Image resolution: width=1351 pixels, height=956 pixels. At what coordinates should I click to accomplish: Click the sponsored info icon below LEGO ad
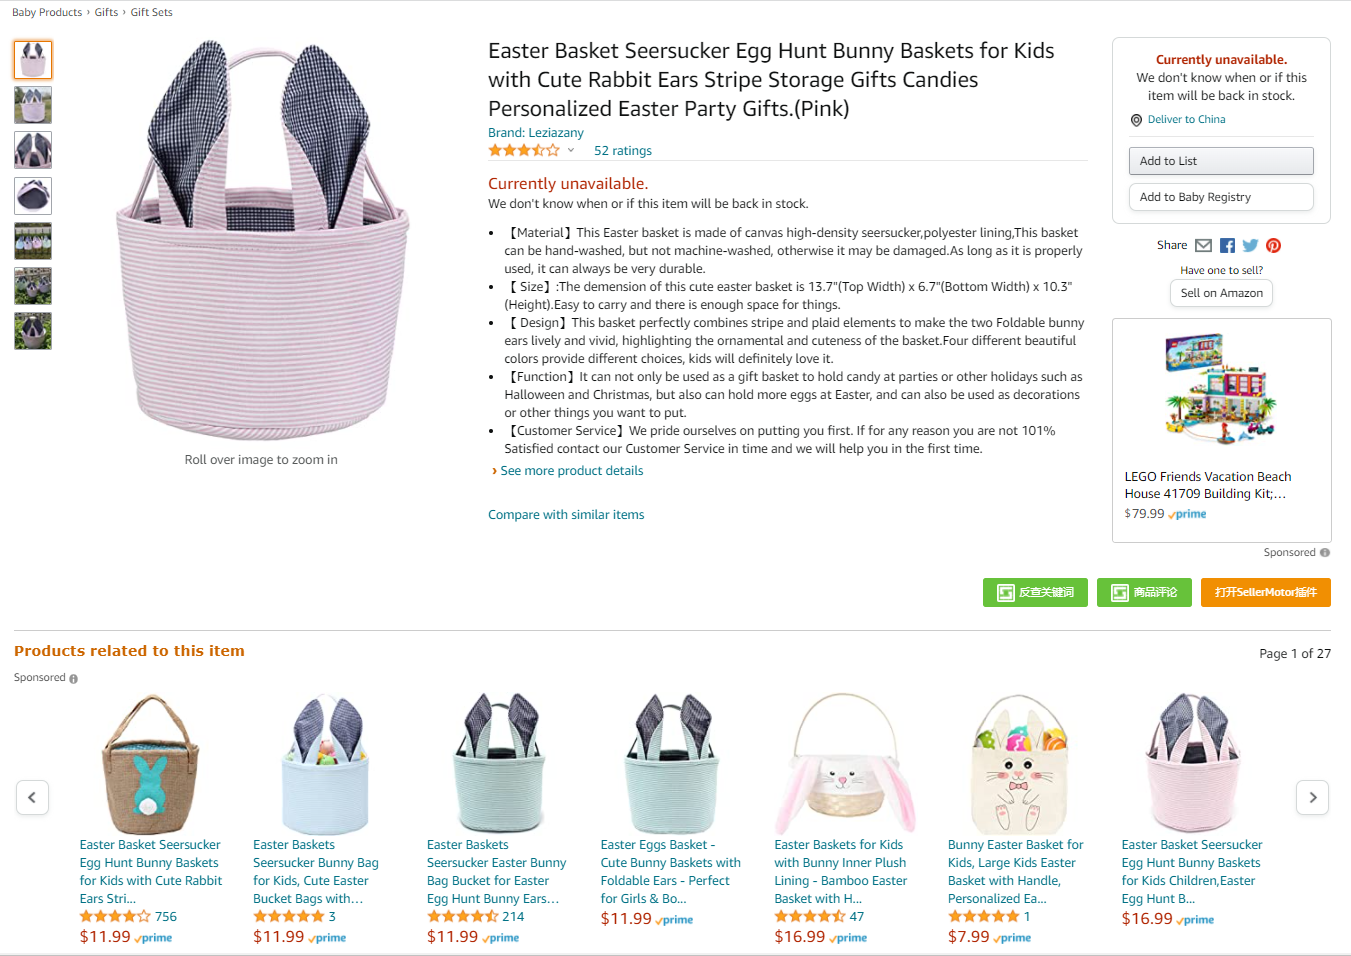pos(1325,553)
